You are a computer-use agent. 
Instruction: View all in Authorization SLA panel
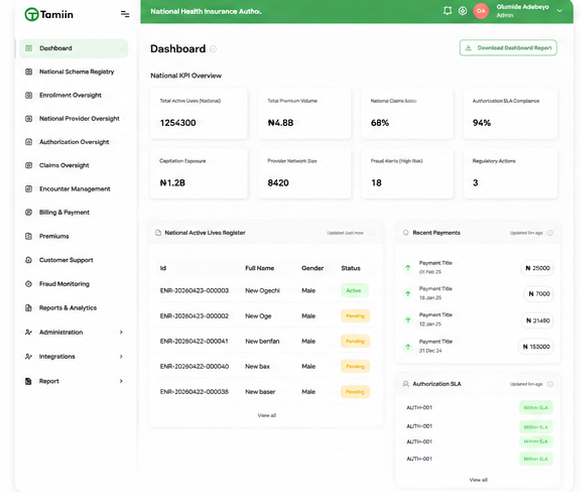point(478,480)
